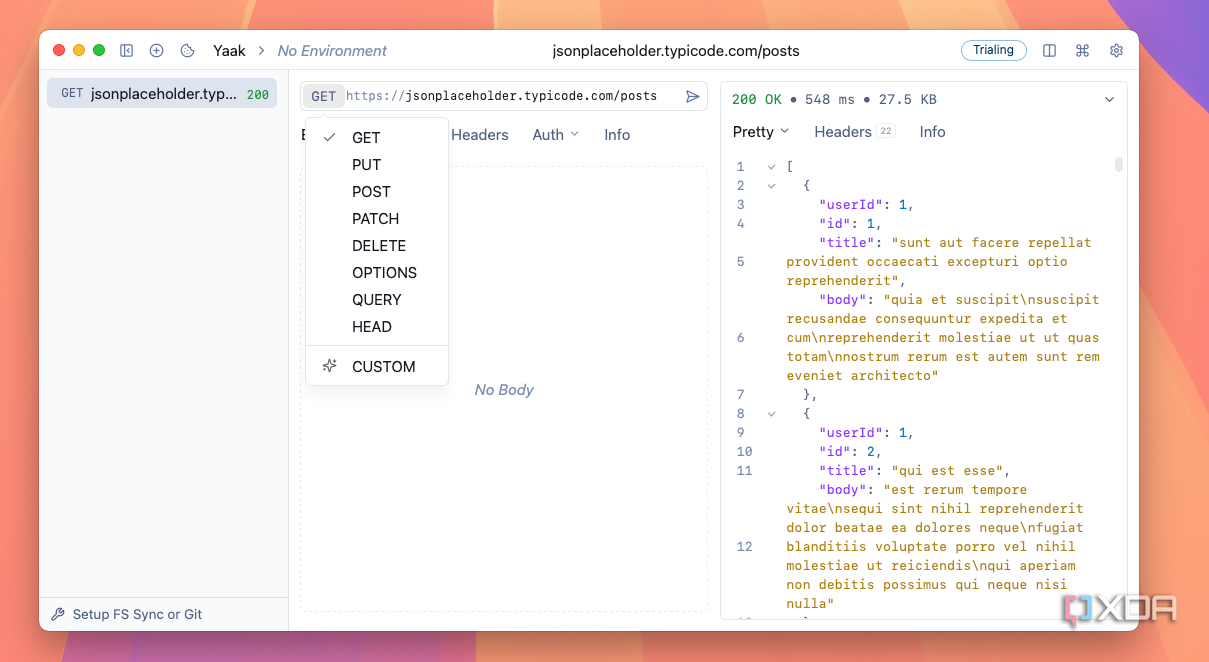
Task: Click the send request arrow icon
Action: tap(692, 96)
